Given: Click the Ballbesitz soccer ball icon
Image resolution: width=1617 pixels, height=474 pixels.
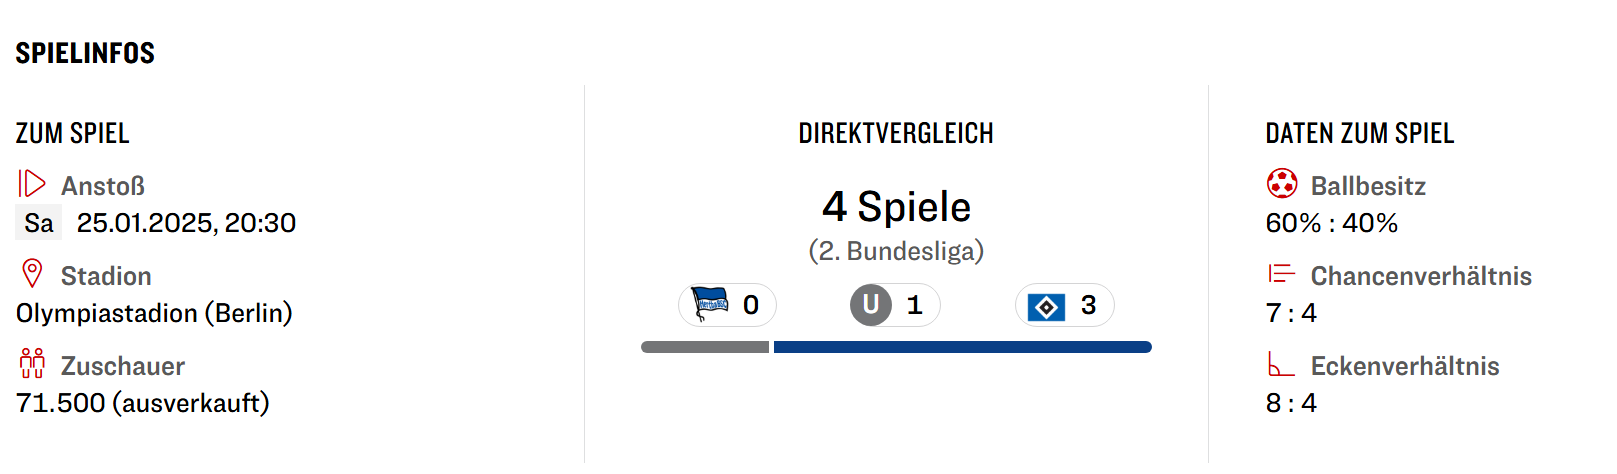Looking at the screenshot, I should [1281, 184].
